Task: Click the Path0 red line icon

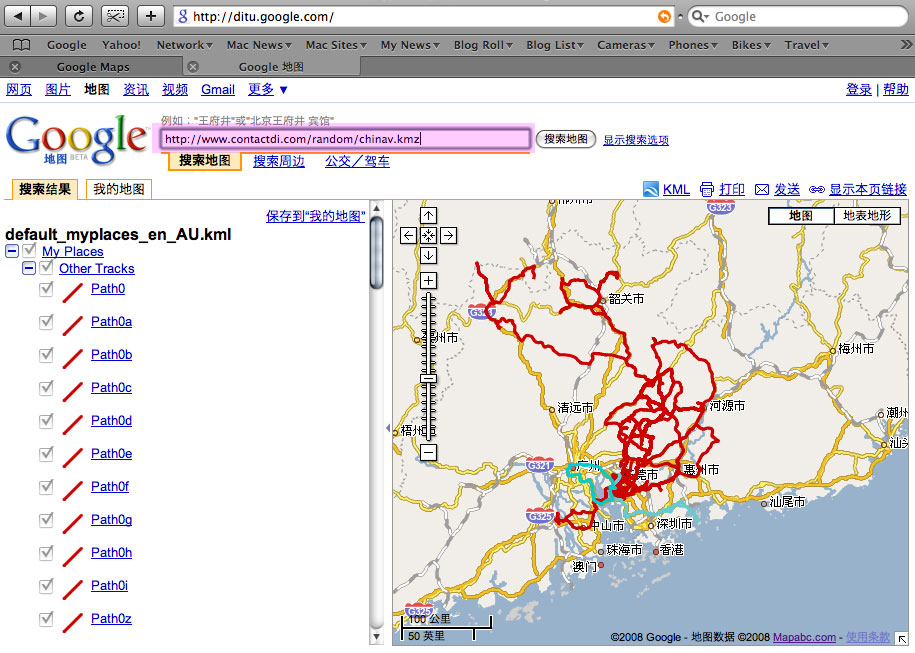Action: 73,292
